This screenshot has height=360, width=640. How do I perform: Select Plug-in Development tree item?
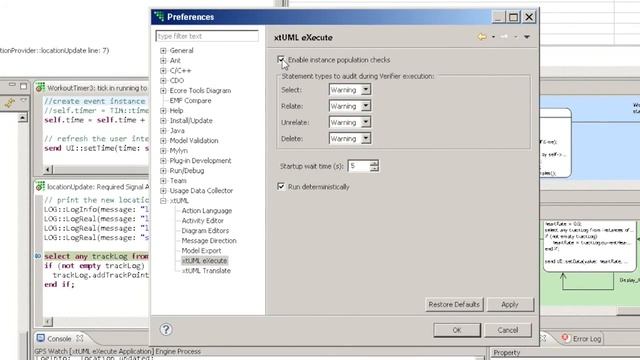click(x=200, y=161)
